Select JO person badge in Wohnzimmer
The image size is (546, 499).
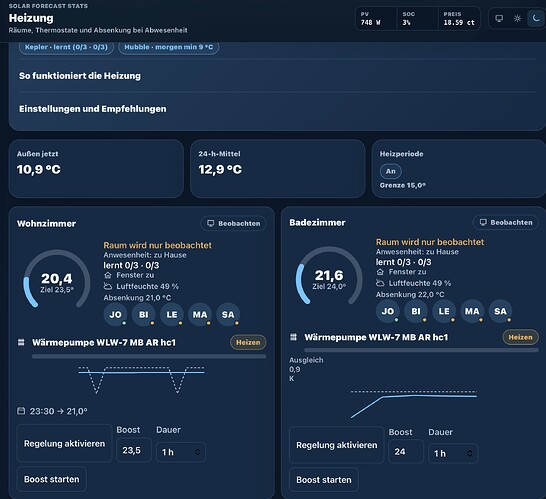tap(115, 314)
